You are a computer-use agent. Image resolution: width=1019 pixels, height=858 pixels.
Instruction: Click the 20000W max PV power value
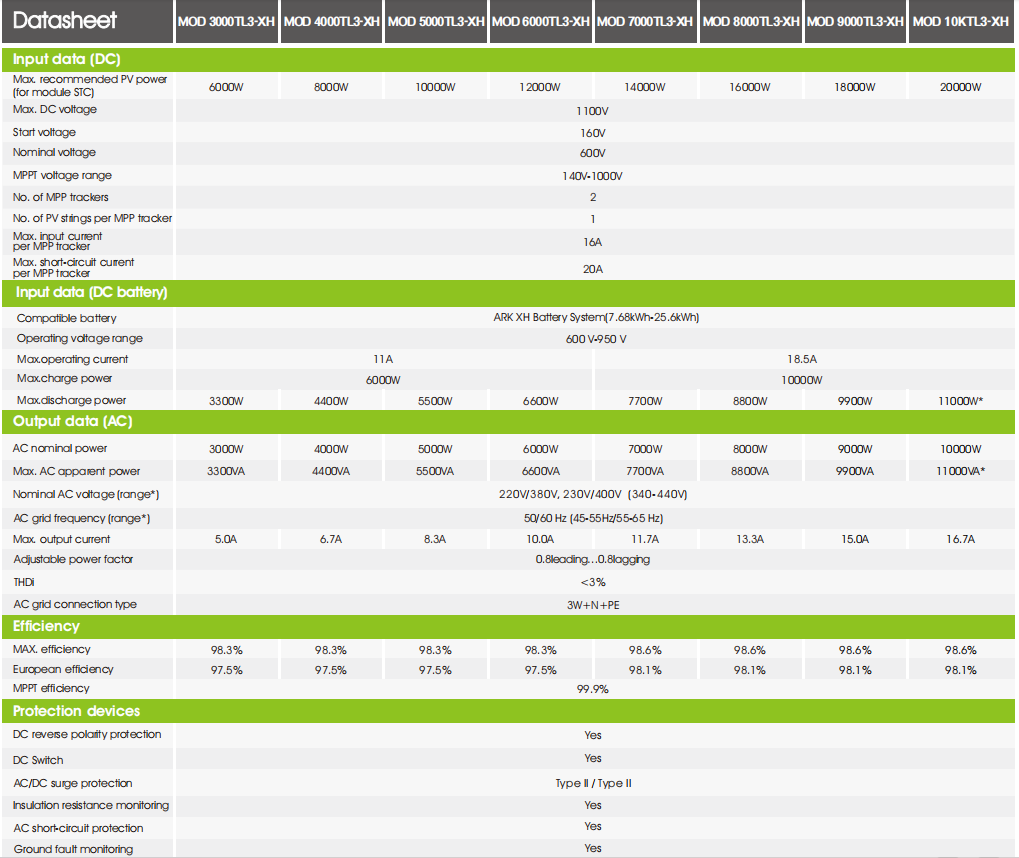tap(961, 87)
